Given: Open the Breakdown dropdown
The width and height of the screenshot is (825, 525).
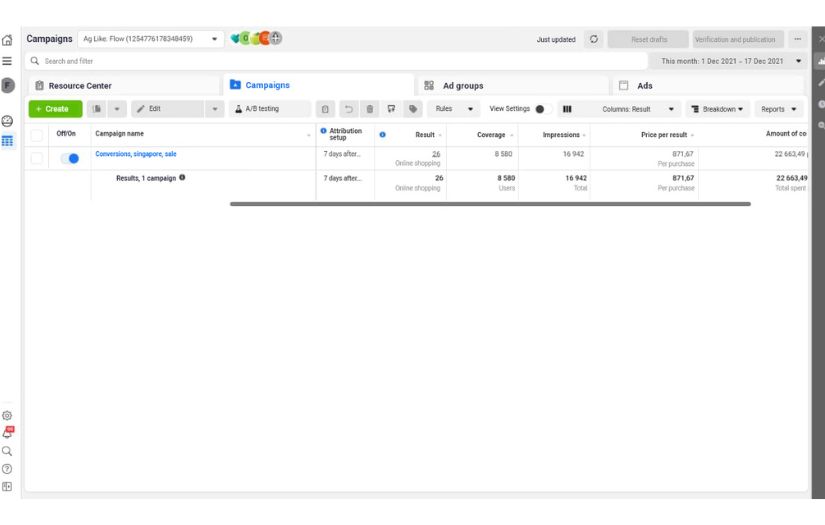Looking at the screenshot, I should 718,109.
